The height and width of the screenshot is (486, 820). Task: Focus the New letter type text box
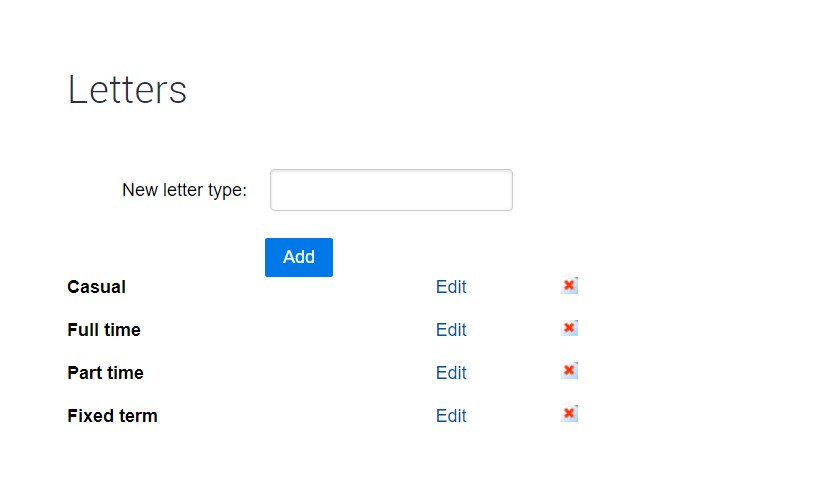click(x=391, y=190)
